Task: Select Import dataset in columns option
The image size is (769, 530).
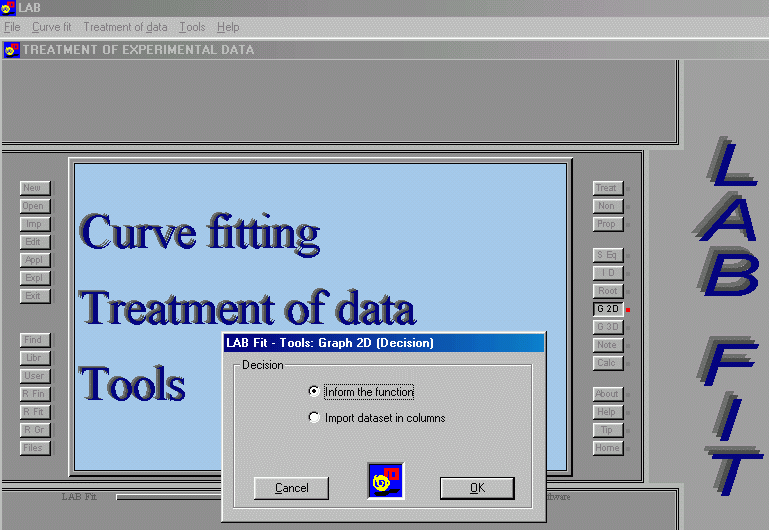Action: coord(377,418)
